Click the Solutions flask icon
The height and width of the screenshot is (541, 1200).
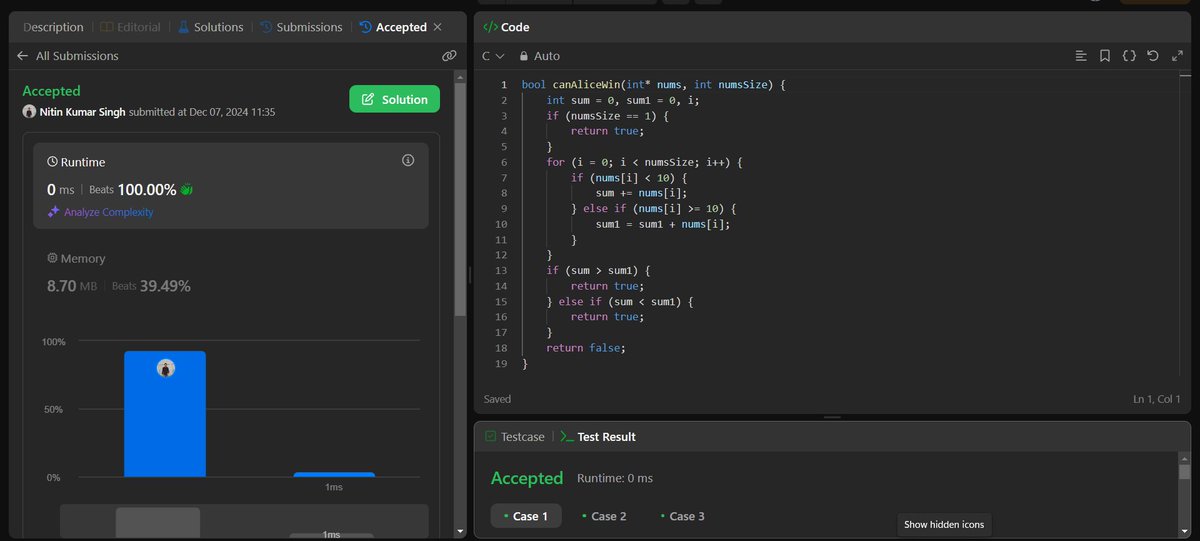click(x=183, y=27)
